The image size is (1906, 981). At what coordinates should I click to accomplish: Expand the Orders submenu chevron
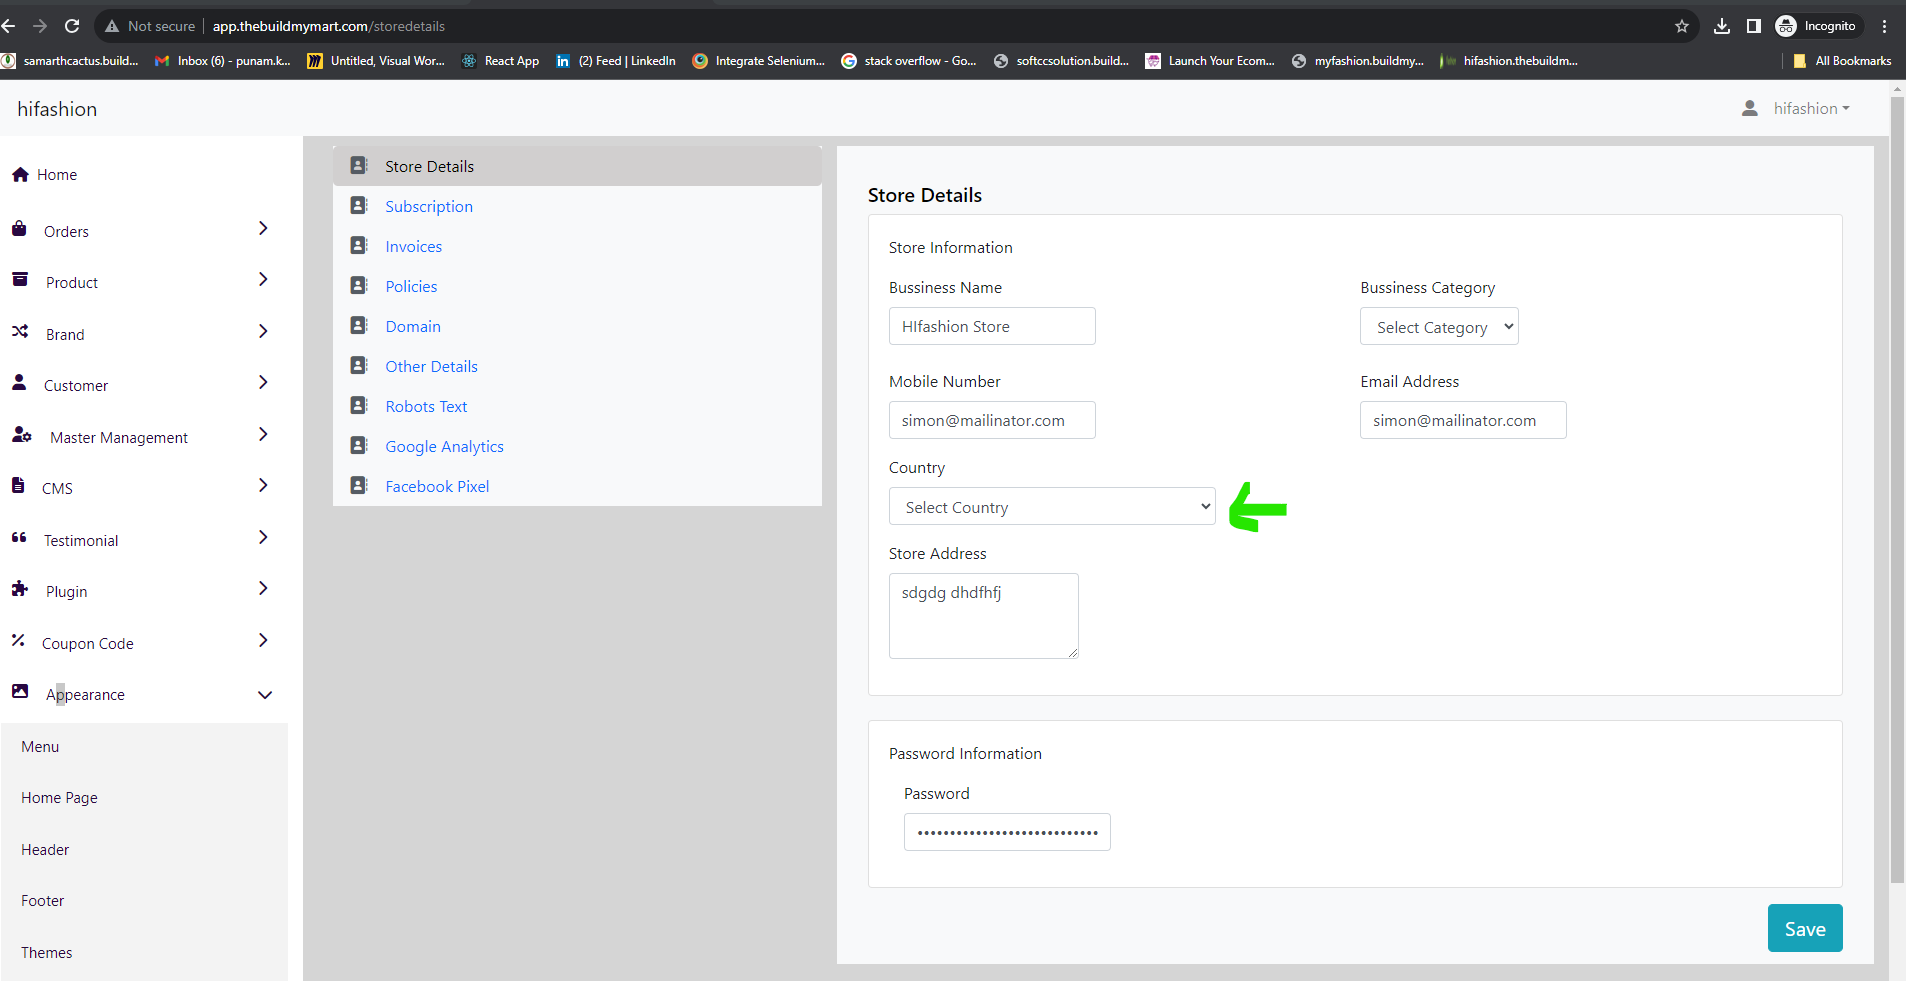pos(263,228)
